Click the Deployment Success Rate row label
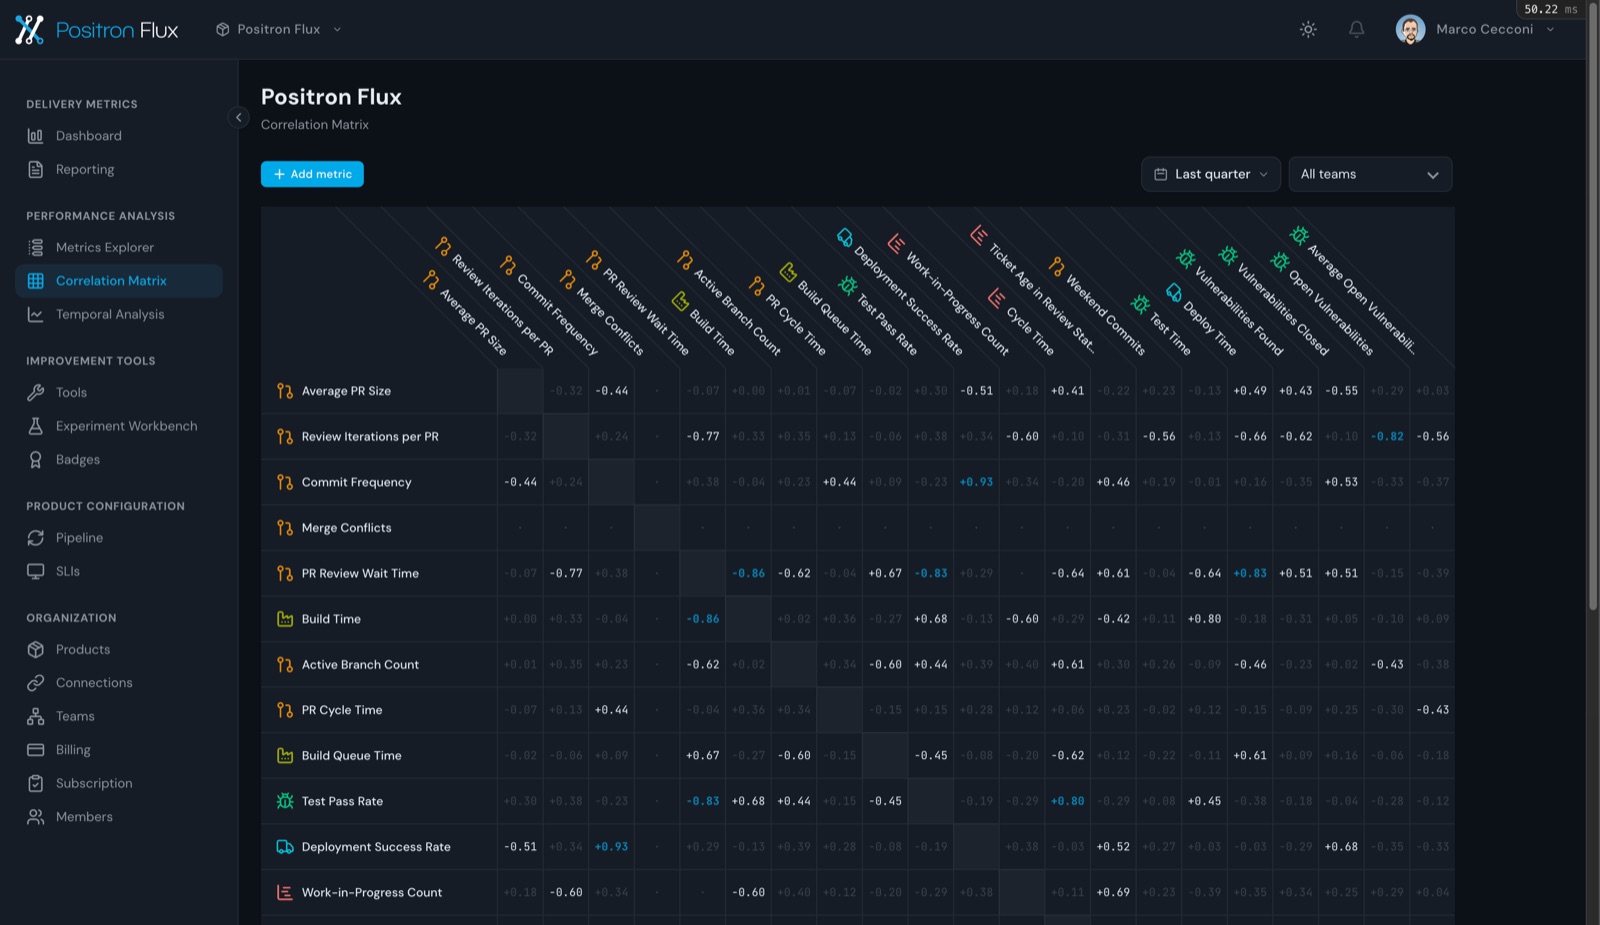The image size is (1600, 925). (x=376, y=847)
